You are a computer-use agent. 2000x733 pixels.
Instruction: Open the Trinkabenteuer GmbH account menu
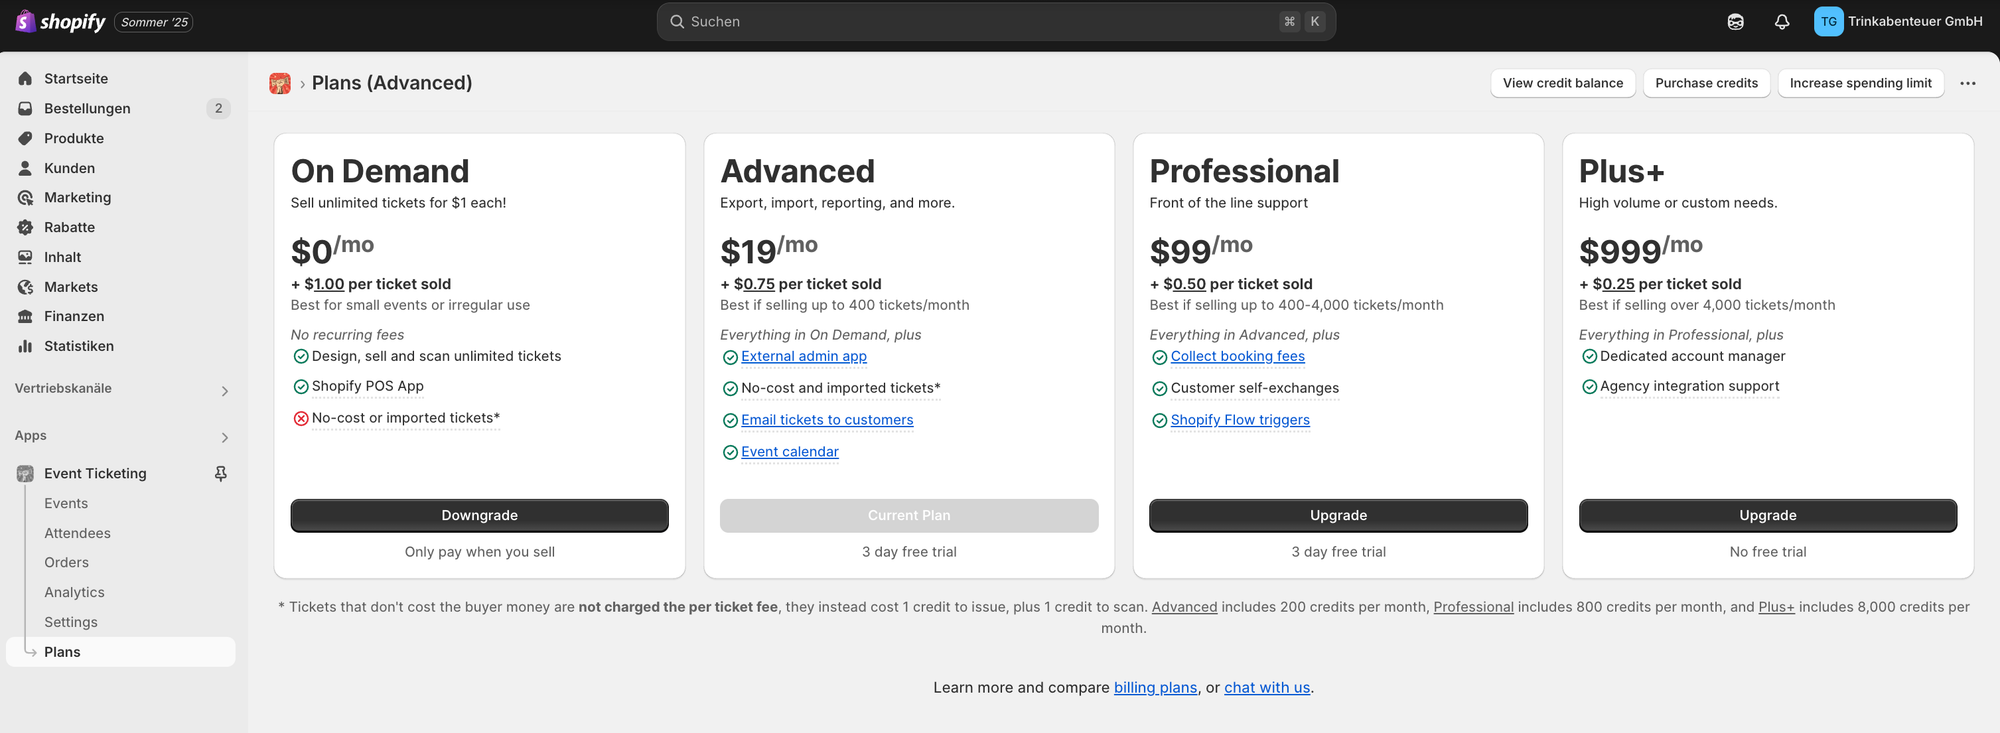pyautogui.click(x=1898, y=21)
